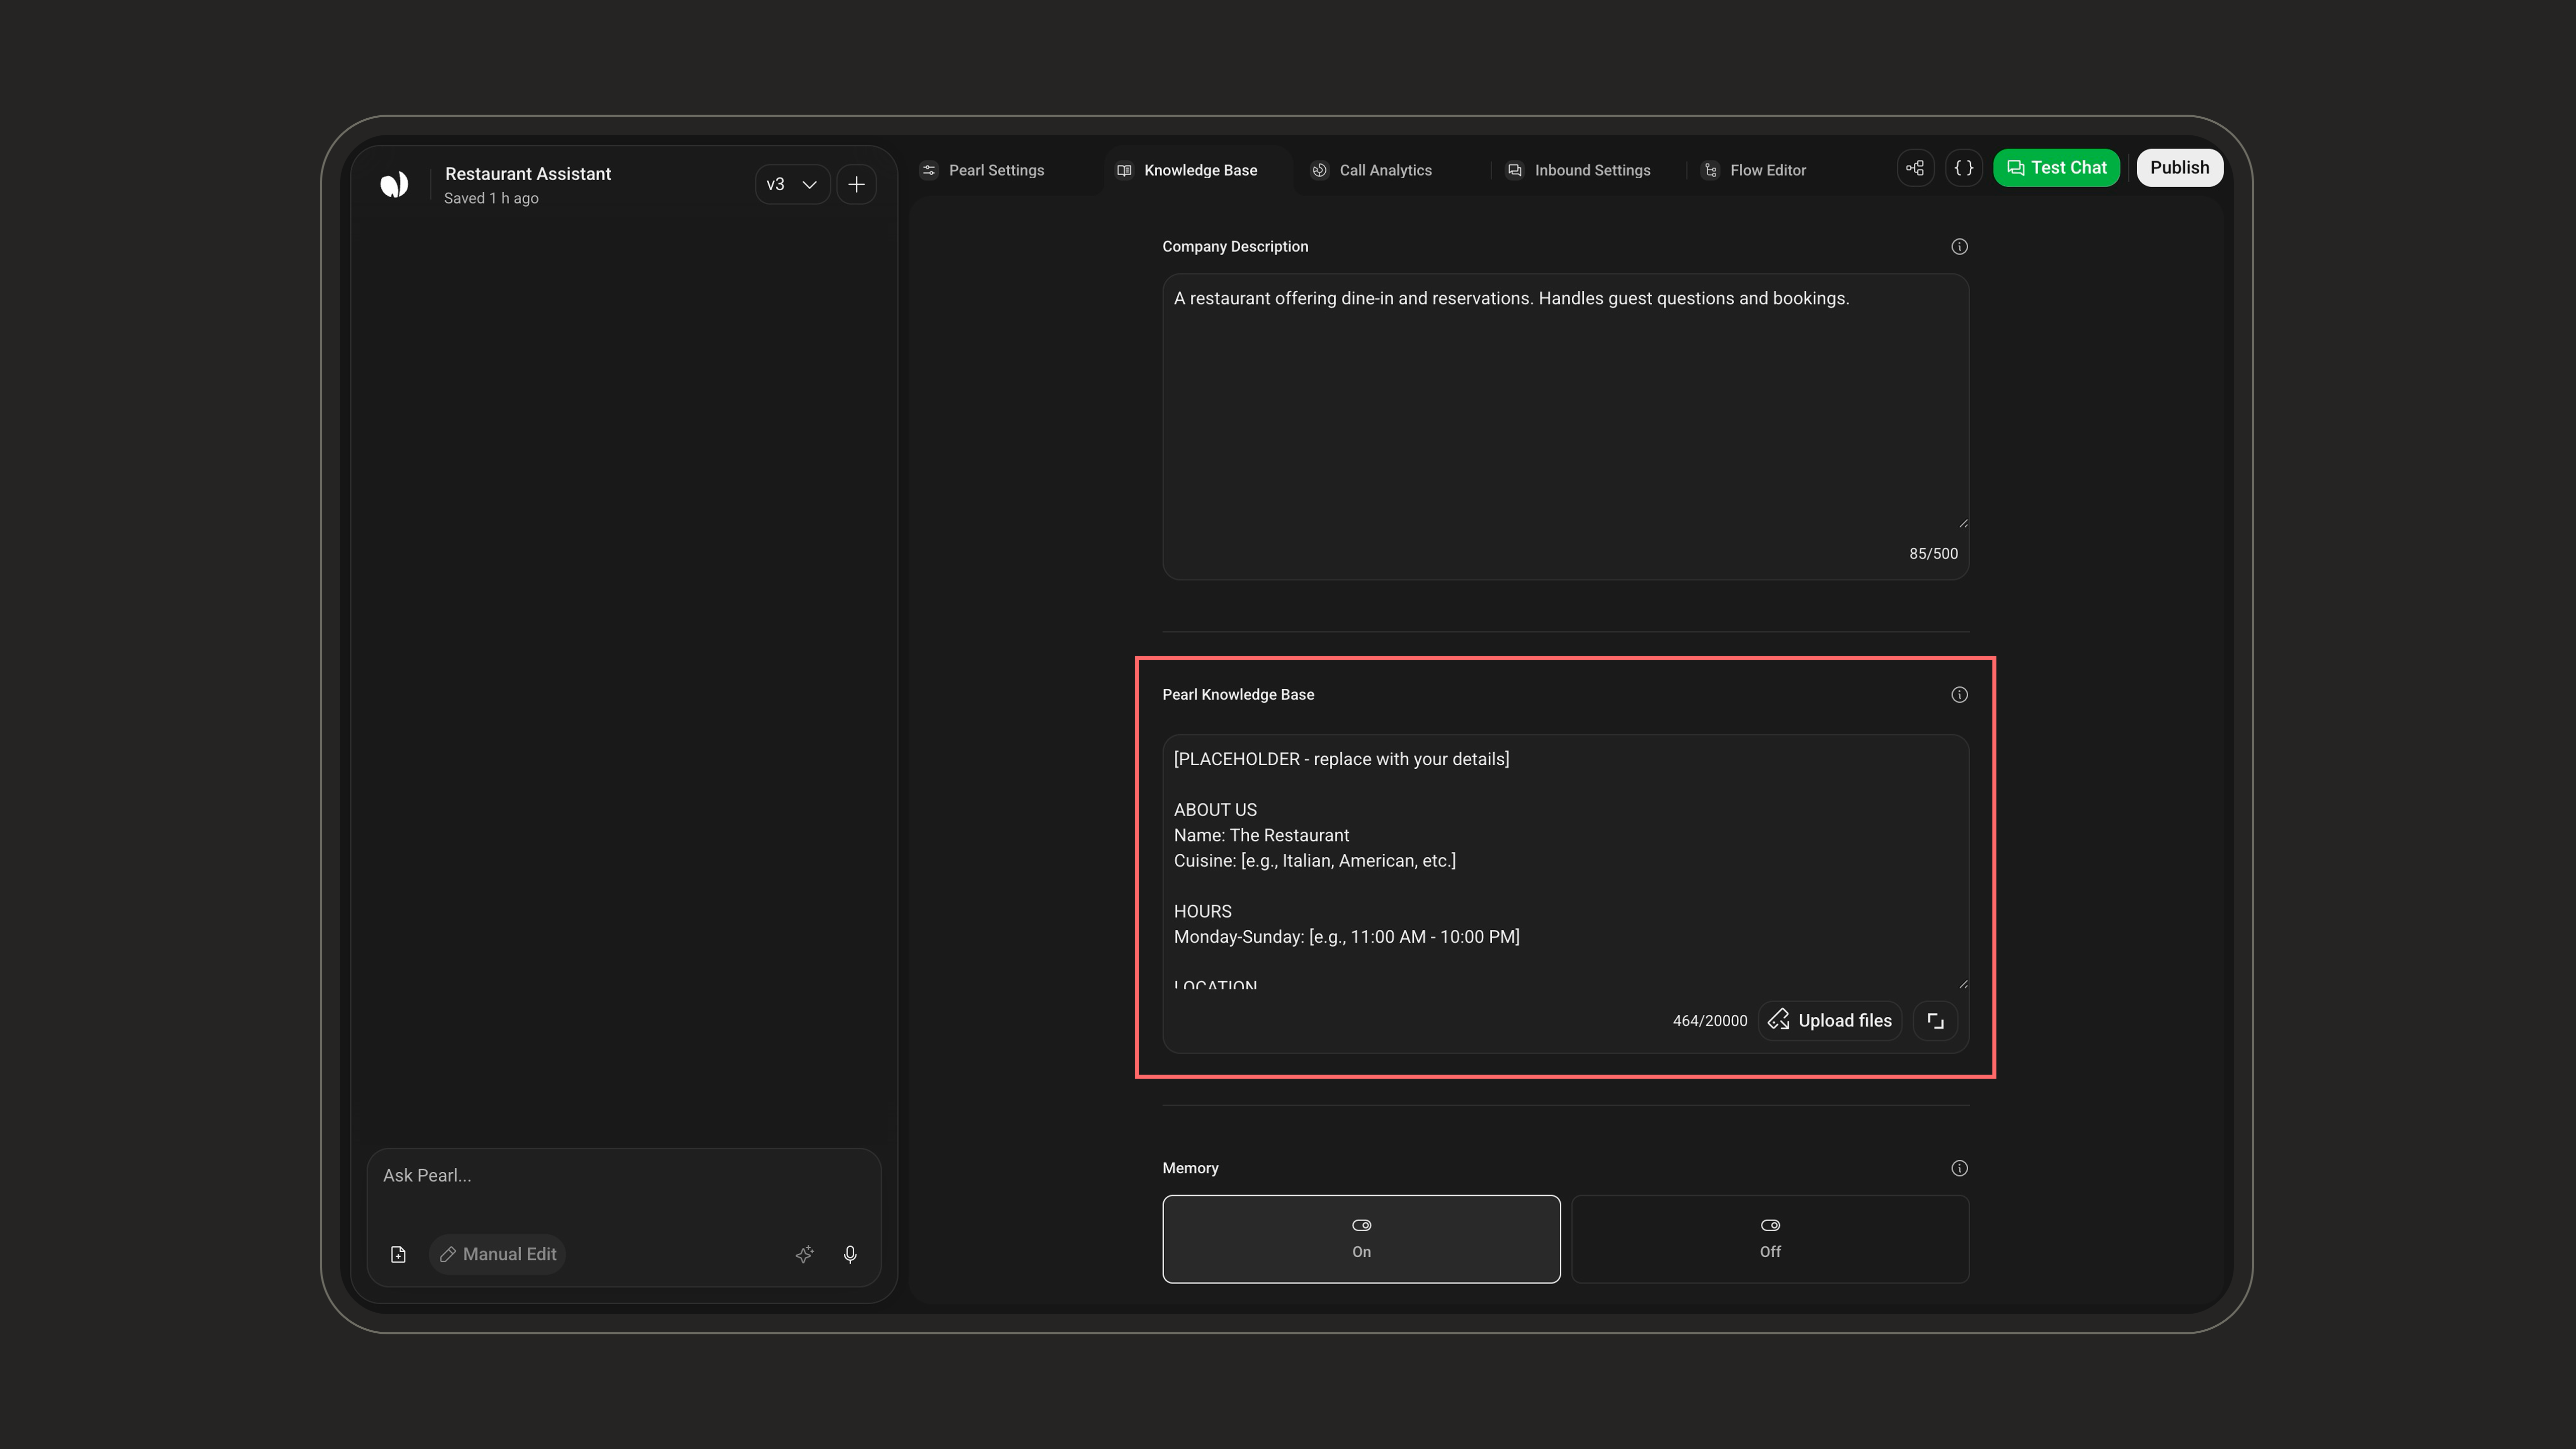The width and height of the screenshot is (2576, 1449).
Task: Click the Pearl Knowledge Base info icon
Action: (1959, 695)
